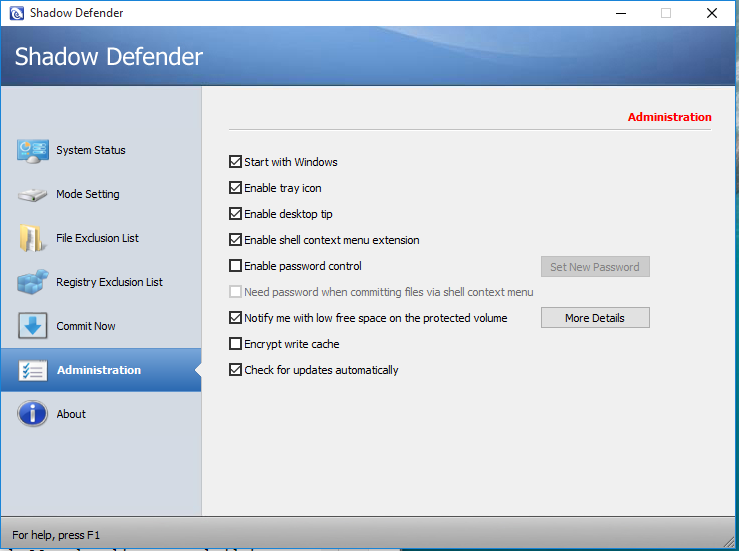Disable the Enable desktop tip option
739x551 pixels.
click(x=235, y=214)
